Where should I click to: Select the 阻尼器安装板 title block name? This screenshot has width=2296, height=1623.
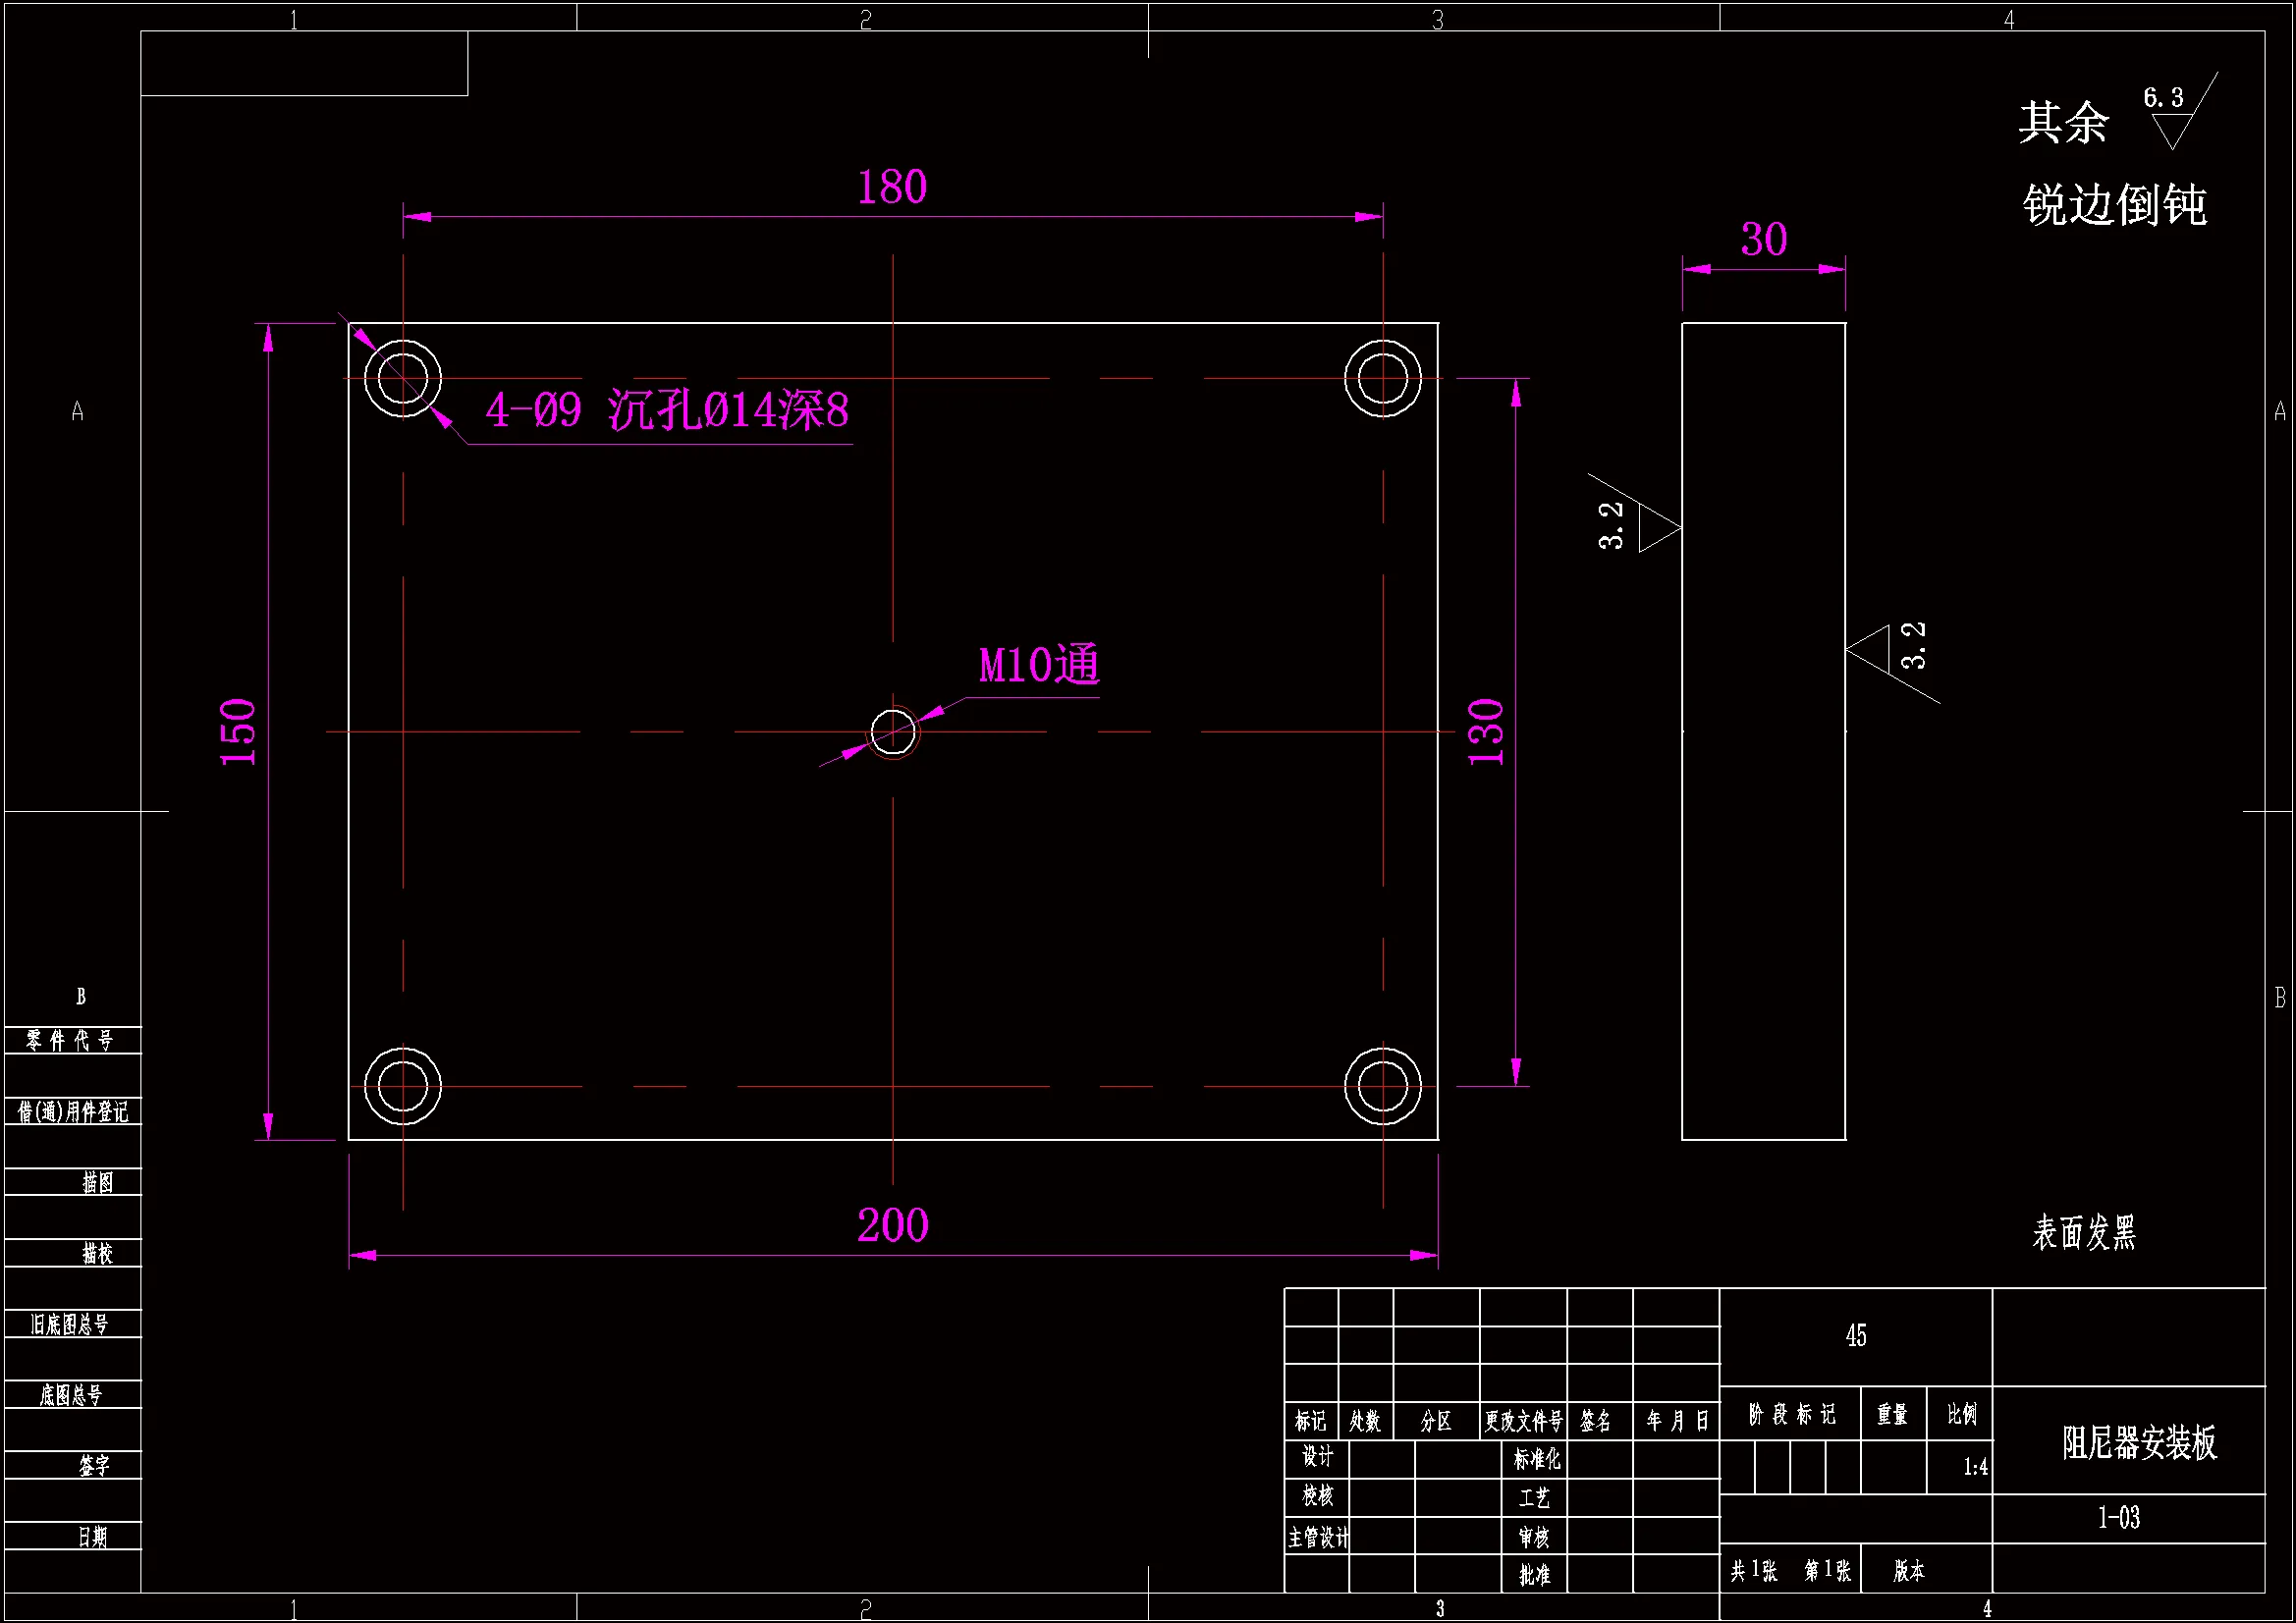pos(2139,1443)
